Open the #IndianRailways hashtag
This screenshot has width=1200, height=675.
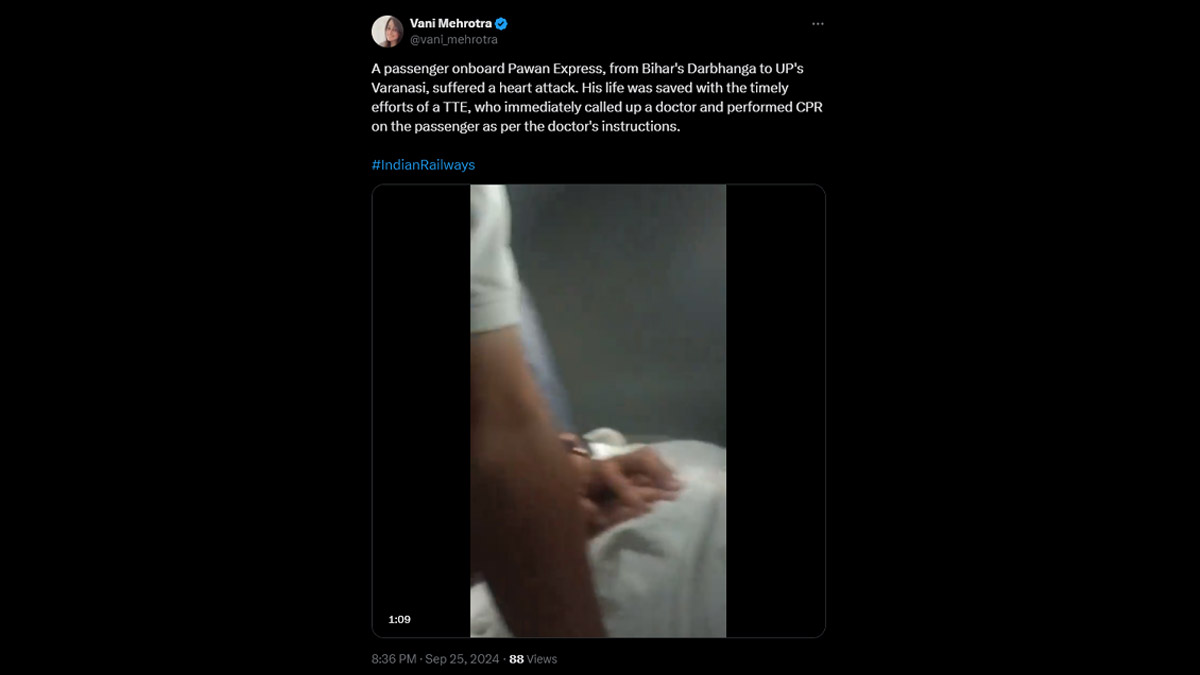[423, 164]
